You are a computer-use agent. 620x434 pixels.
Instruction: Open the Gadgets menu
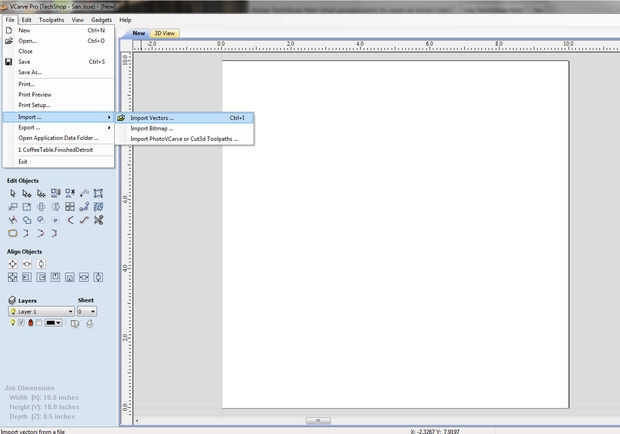101,20
